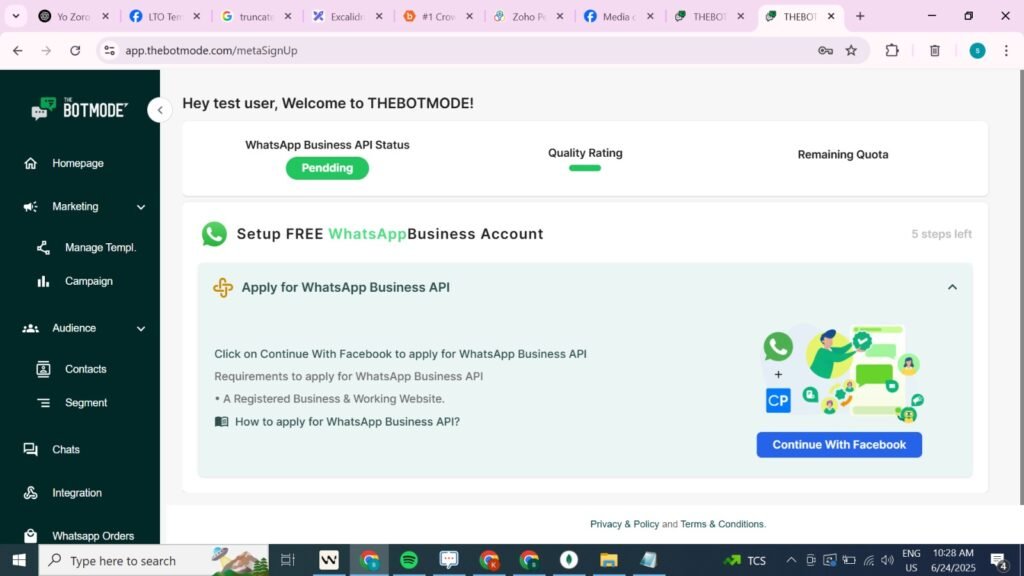Open the Integration sidebar item
1024x576 pixels.
[77, 493]
